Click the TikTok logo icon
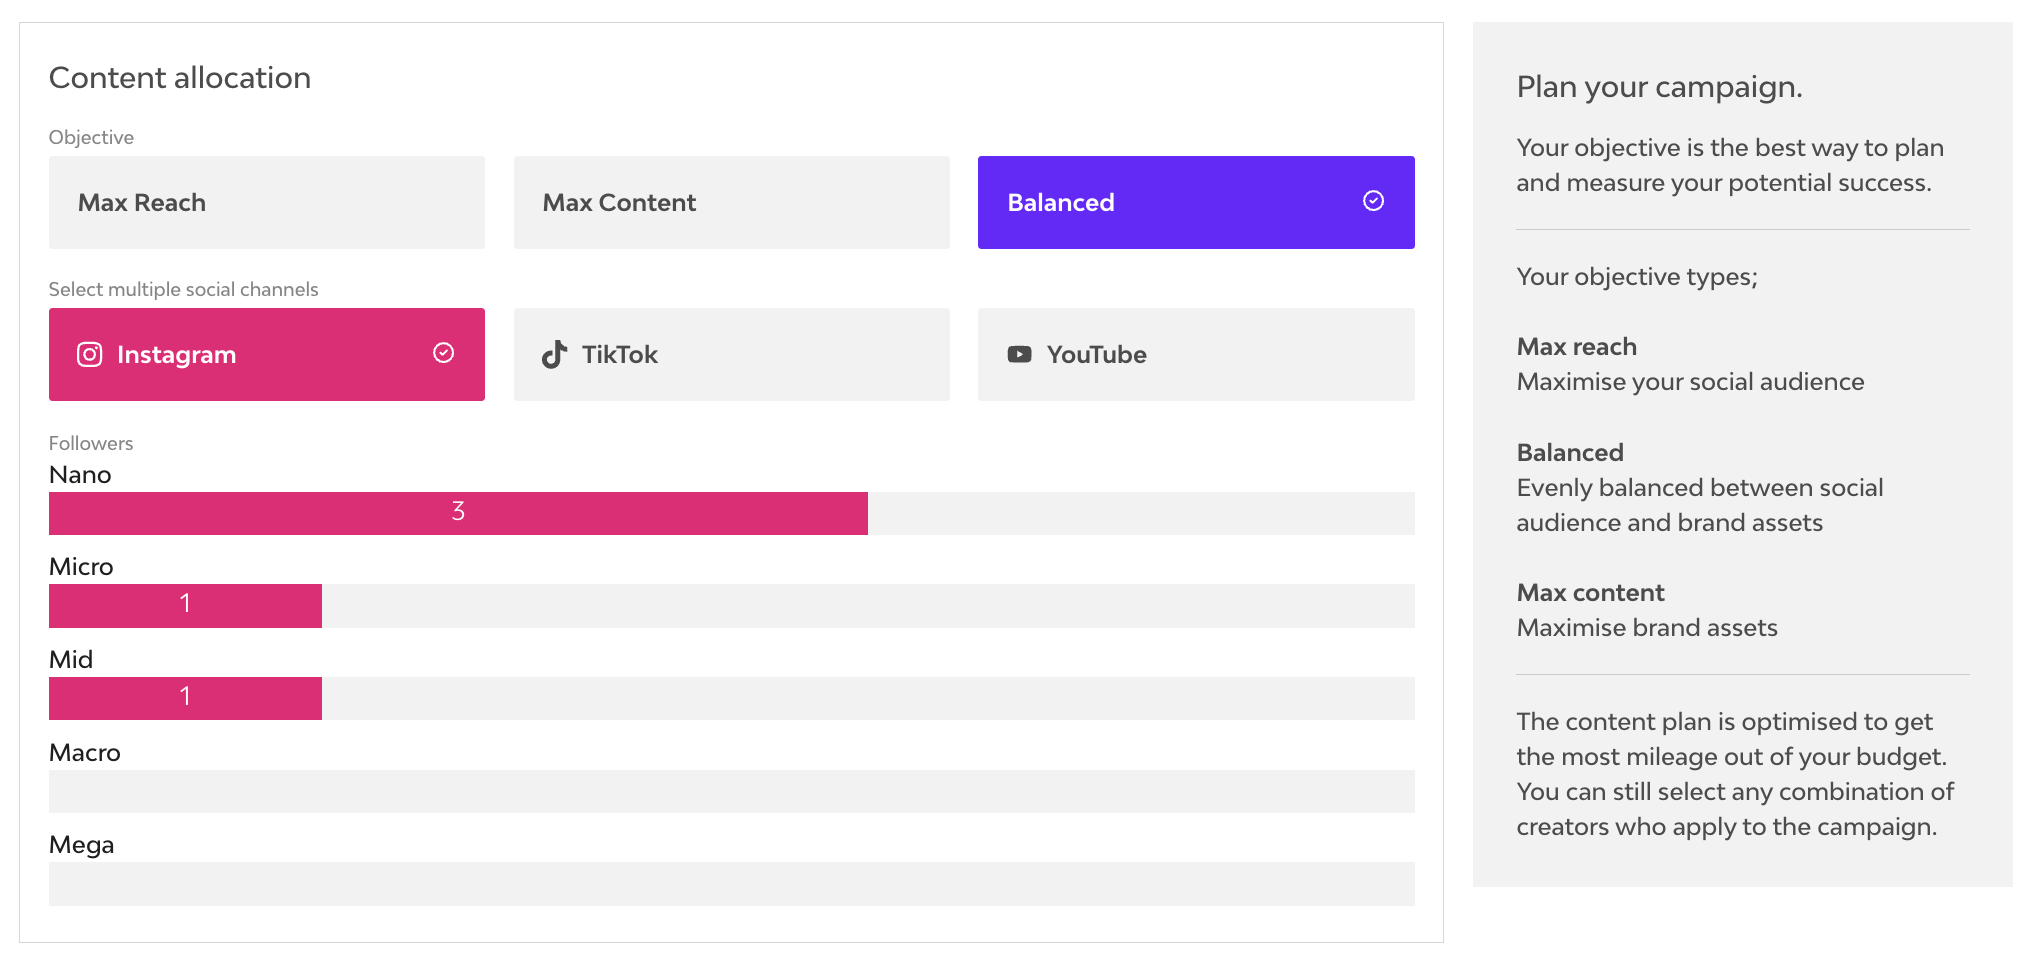 [554, 355]
